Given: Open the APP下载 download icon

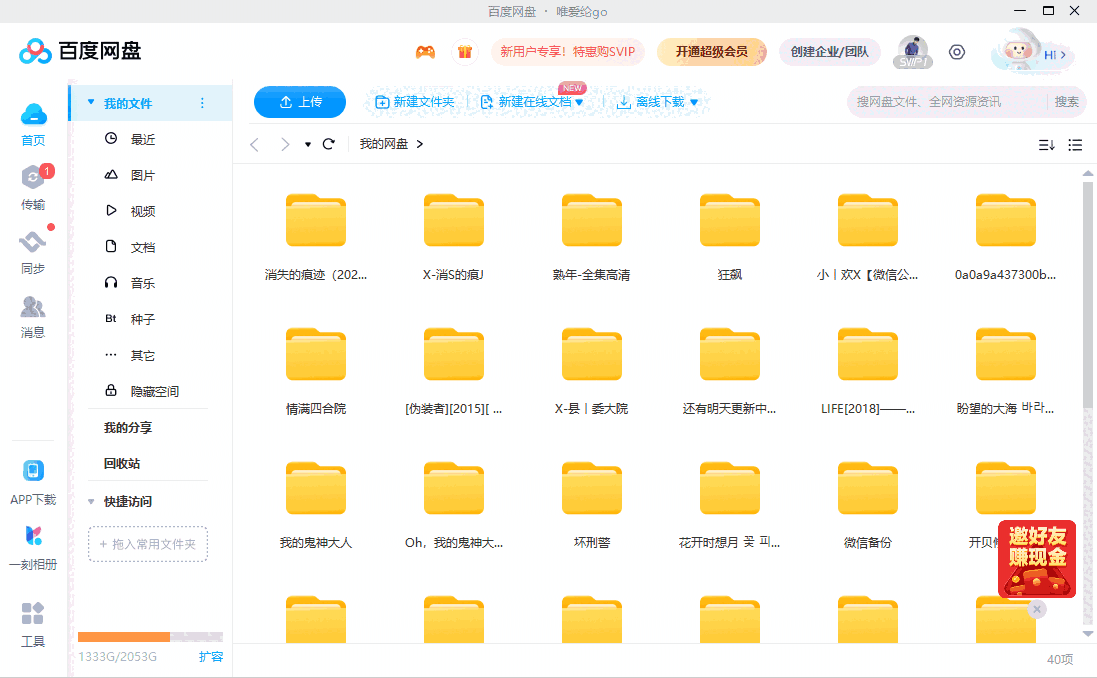Looking at the screenshot, I should [33, 470].
